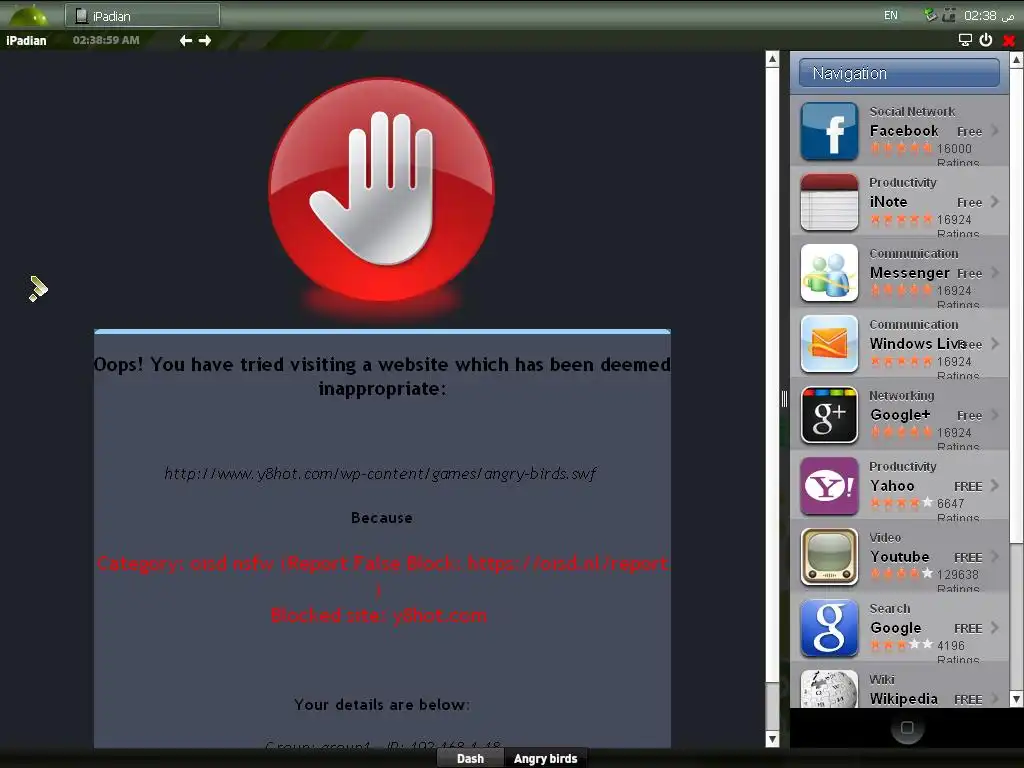Click the 02:38:59 AM time display

pos(106,40)
